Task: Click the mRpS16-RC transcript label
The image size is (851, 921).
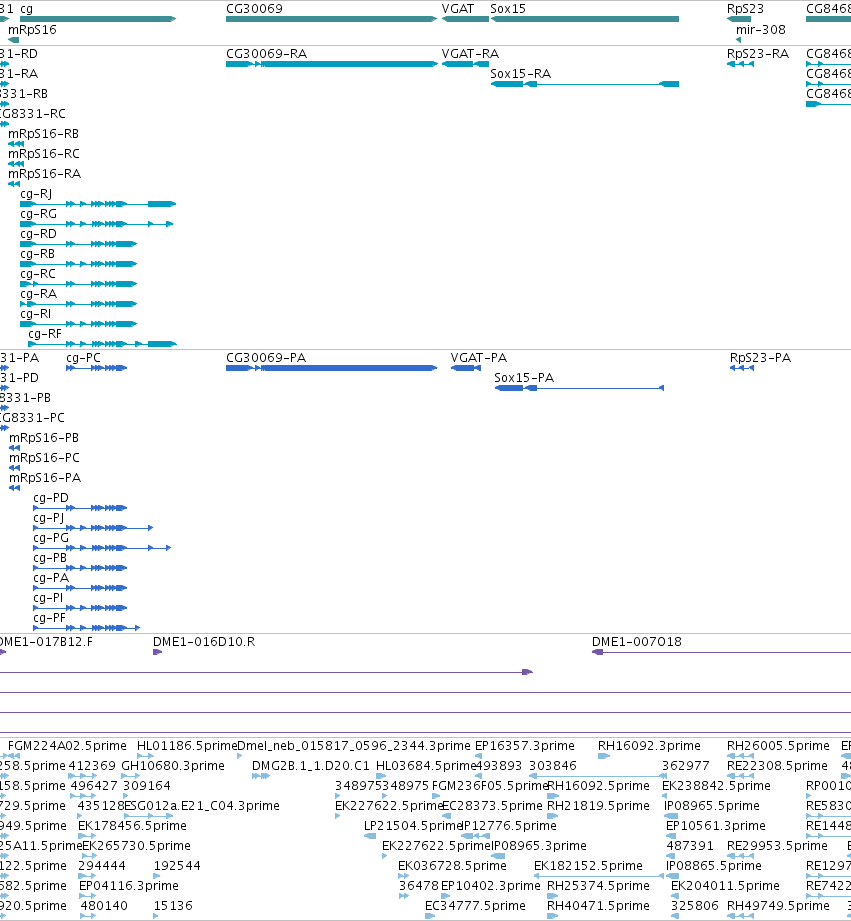Action: 44,154
